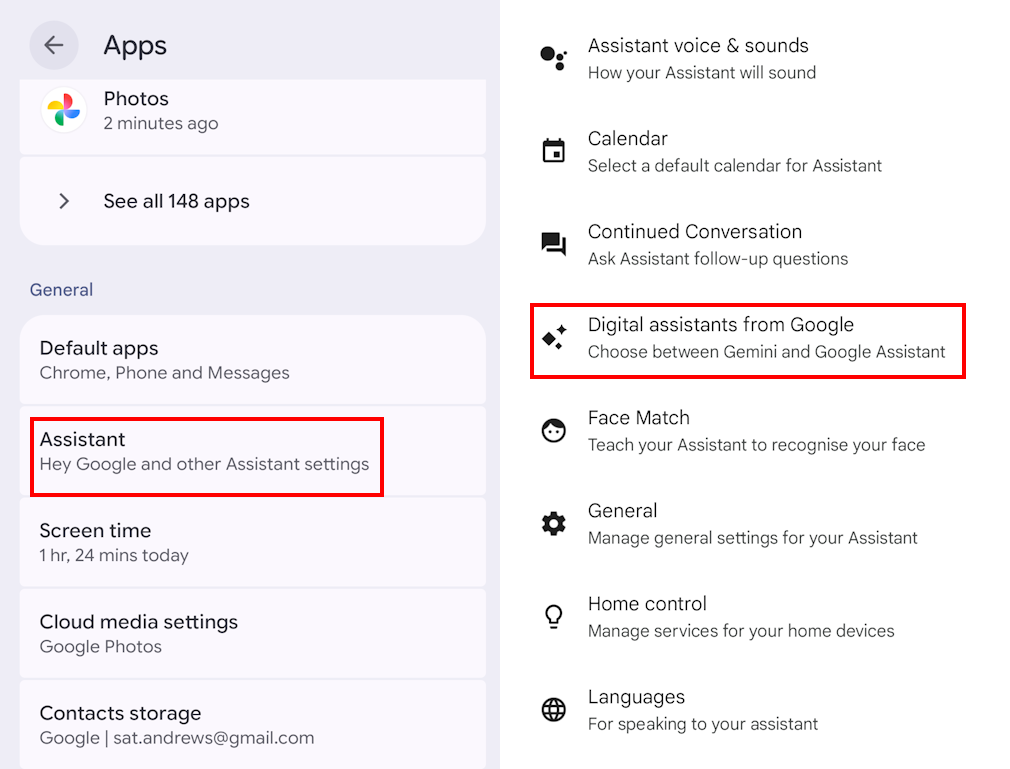Screen dimensions: 1010x769
Task: Tap the Languages globe icon
Action: click(553, 710)
